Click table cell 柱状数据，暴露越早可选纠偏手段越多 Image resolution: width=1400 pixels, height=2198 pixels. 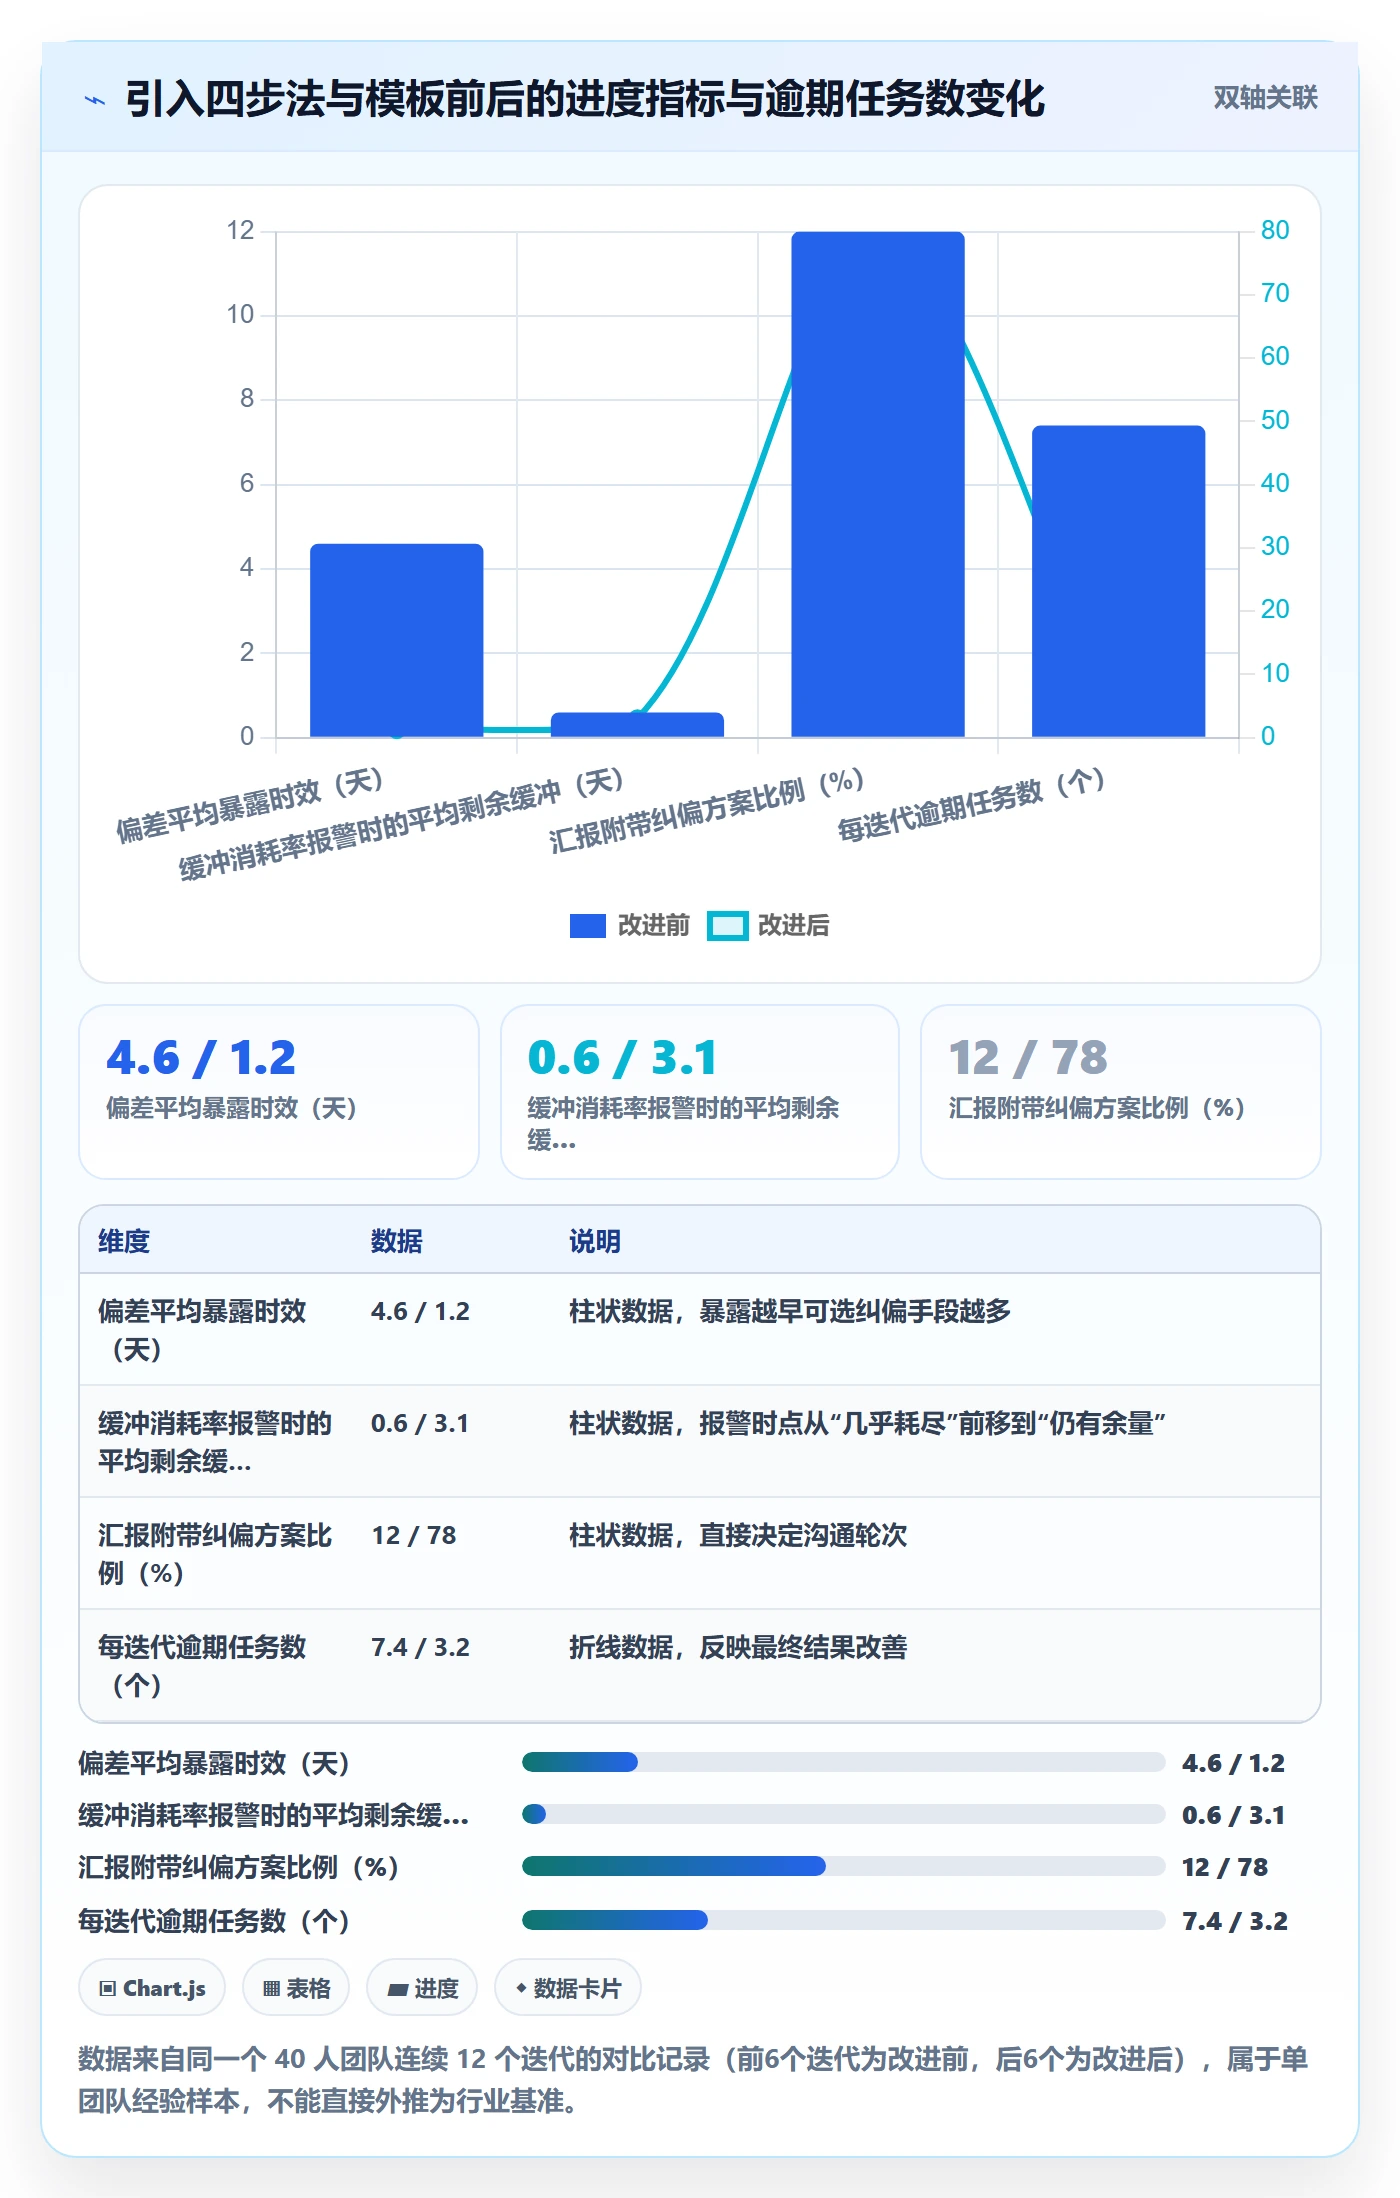790,1311
